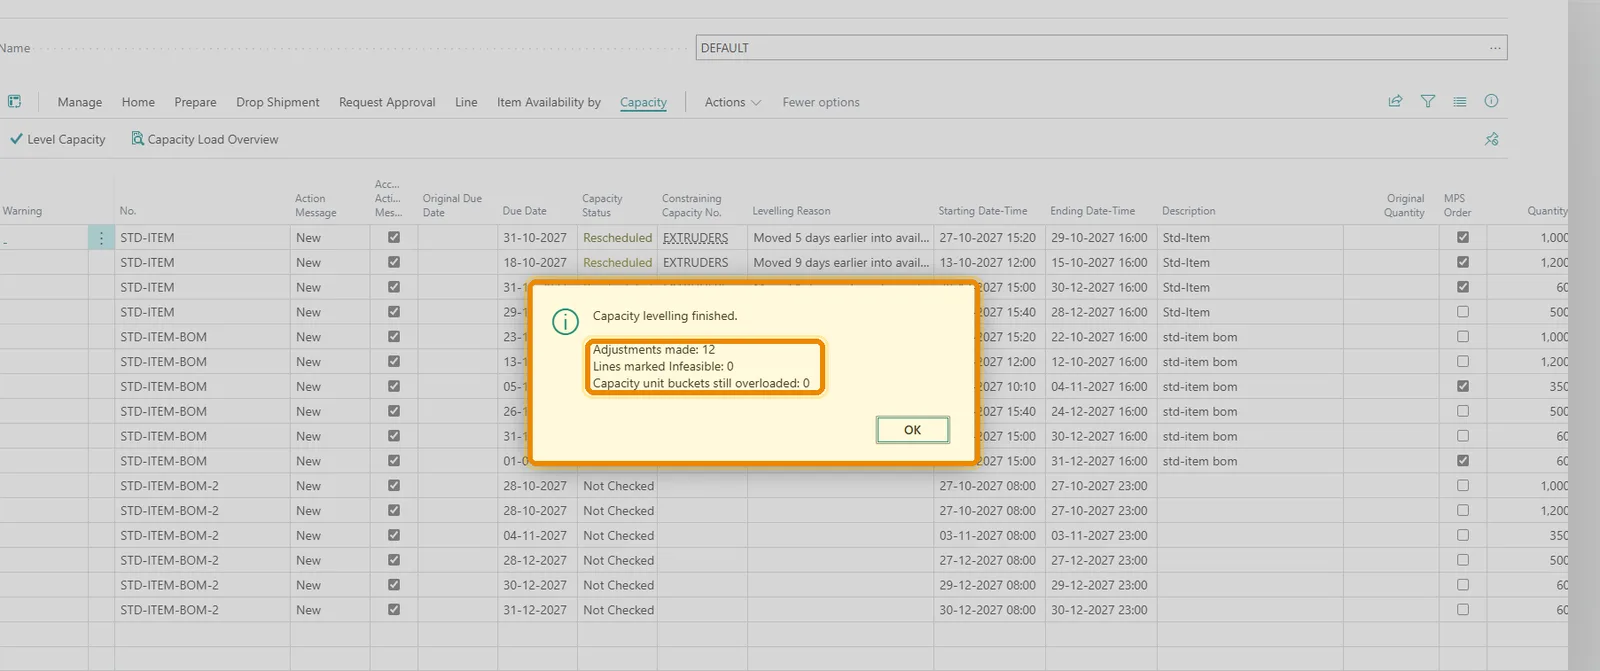Open the Drop Shipment menu
The height and width of the screenshot is (671, 1600).
click(x=278, y=102)
